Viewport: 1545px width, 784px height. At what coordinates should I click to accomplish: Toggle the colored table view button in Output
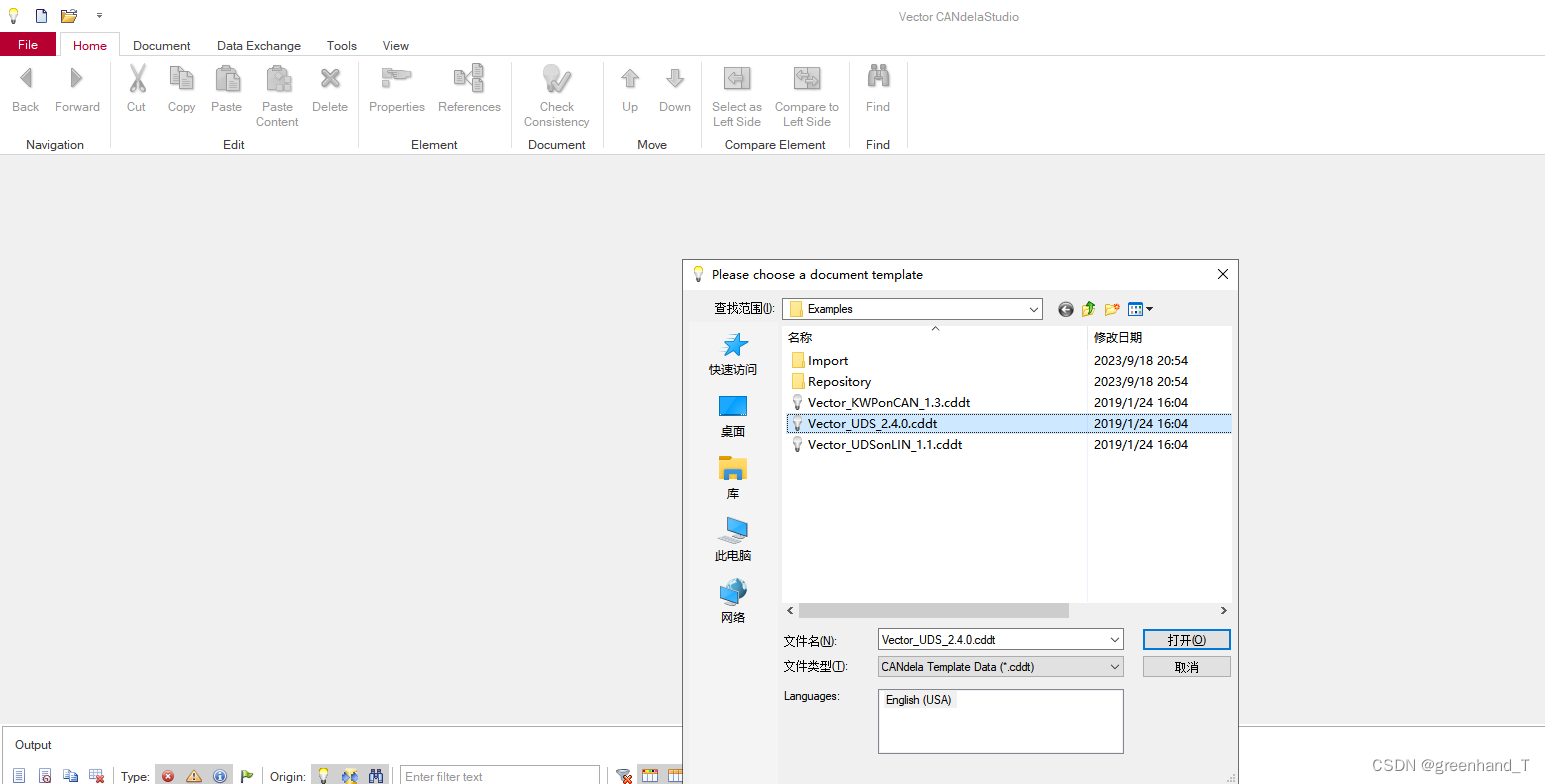(650, 776)
